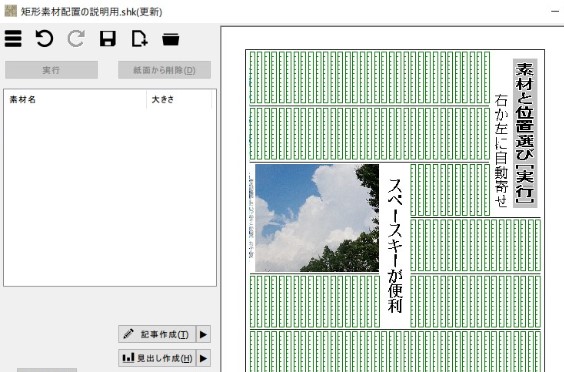Viewport: 564px width, 372px height.
Task: Click the pencil icon on 記事作成
Action: point(128,334)
